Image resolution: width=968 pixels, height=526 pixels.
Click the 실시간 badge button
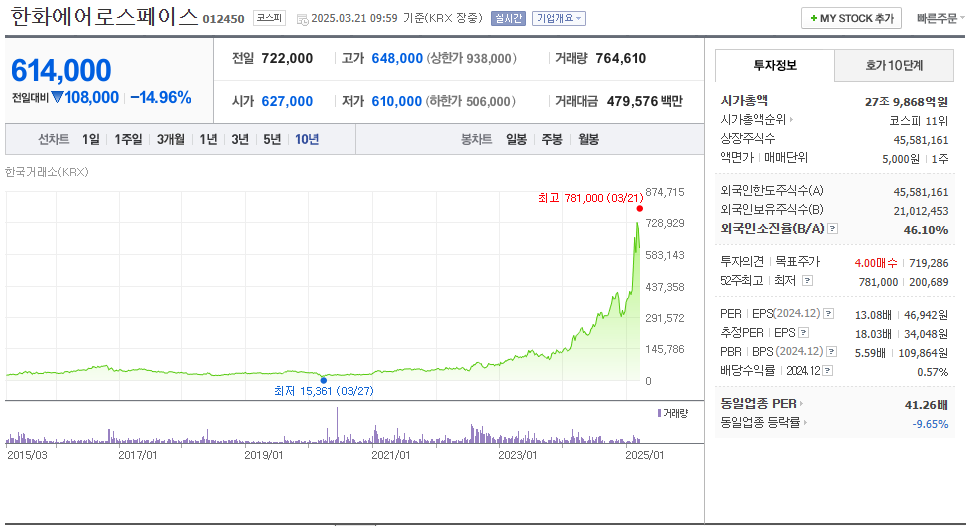[x=508, y=19]
